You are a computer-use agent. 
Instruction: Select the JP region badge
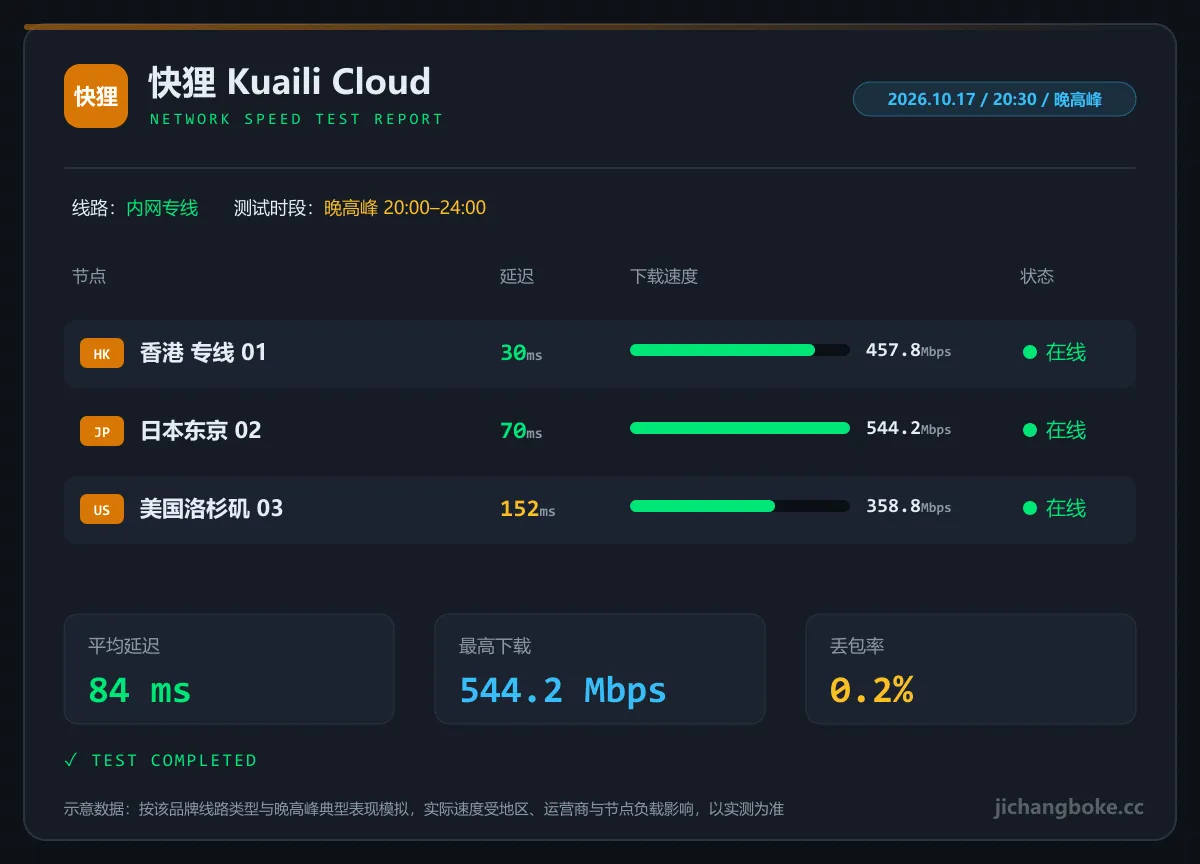coord(102,431)
